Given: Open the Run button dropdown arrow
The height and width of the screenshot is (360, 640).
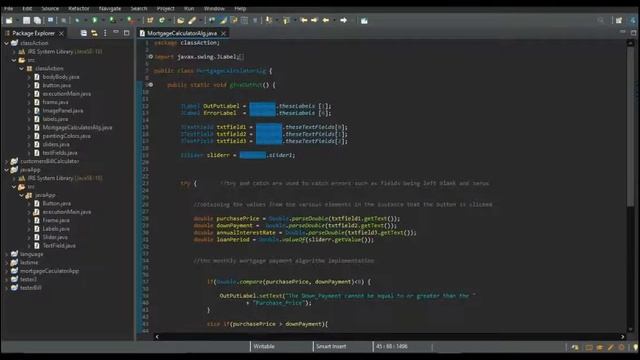Looking at the screenshot, I should click(x=102, y=20).
